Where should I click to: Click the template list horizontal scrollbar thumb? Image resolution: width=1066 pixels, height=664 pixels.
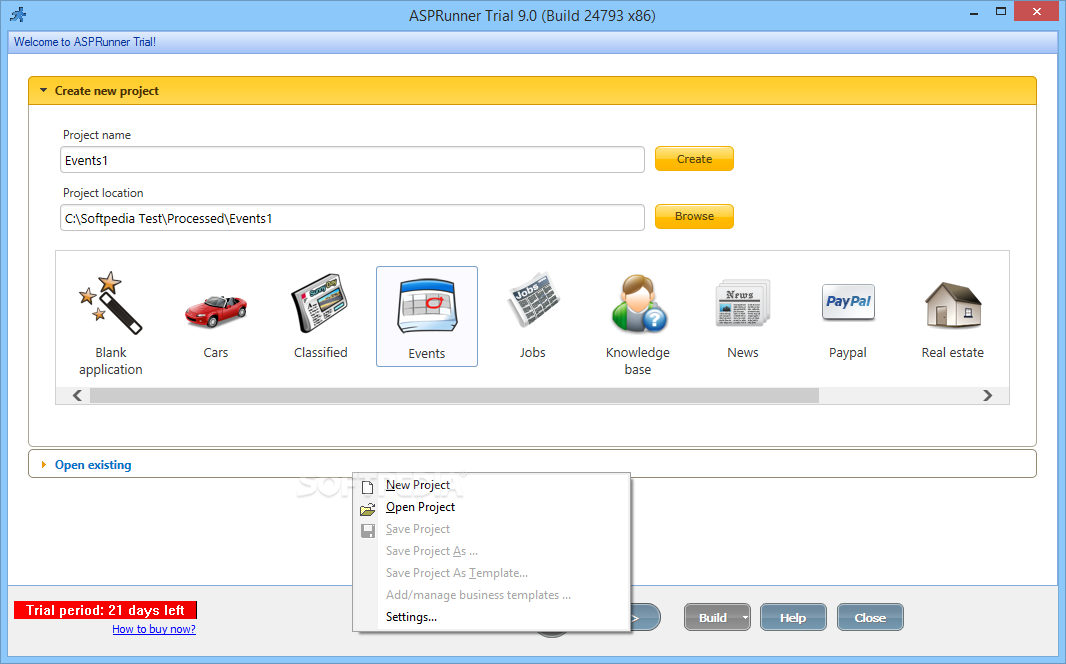[454, 396]
